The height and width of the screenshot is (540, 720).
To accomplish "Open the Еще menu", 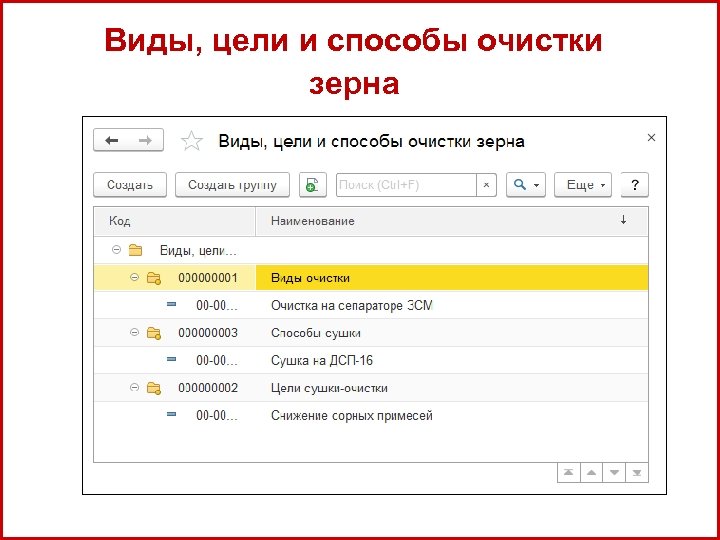I will click(x=583, y=185).
